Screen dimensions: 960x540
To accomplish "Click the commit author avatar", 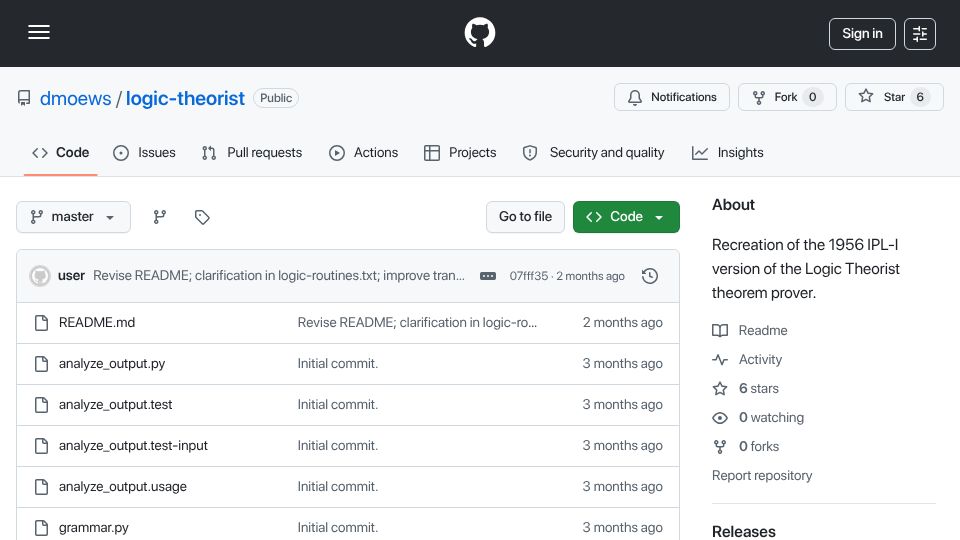I will click(40, 276).
